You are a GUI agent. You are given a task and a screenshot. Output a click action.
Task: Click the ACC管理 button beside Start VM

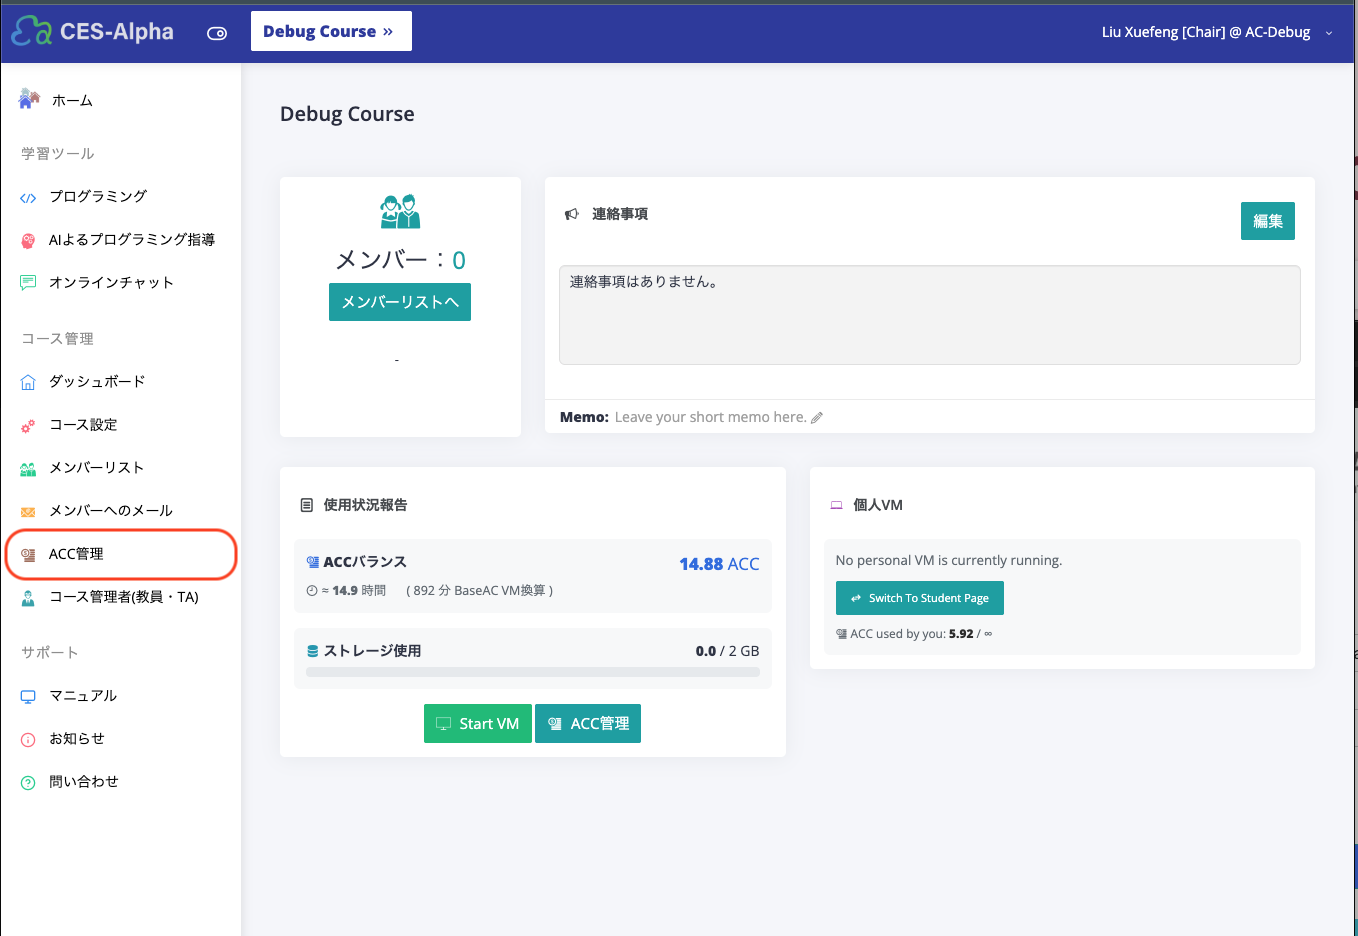point(588,724)
